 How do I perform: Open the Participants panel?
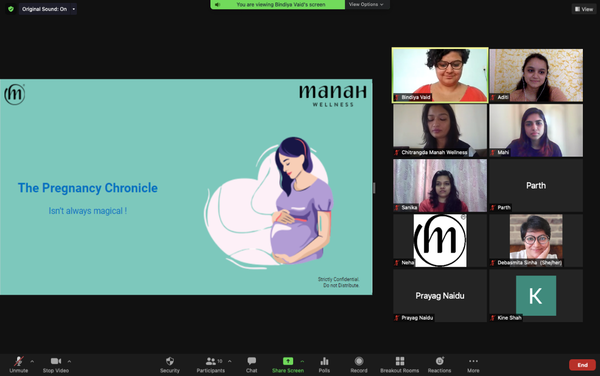point(210,365)
